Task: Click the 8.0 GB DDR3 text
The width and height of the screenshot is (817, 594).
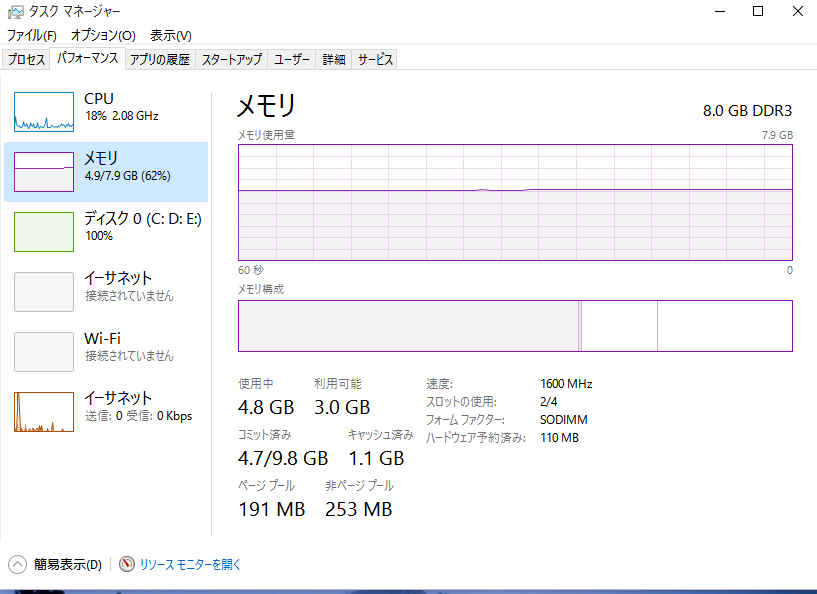Action: [747, 110]
